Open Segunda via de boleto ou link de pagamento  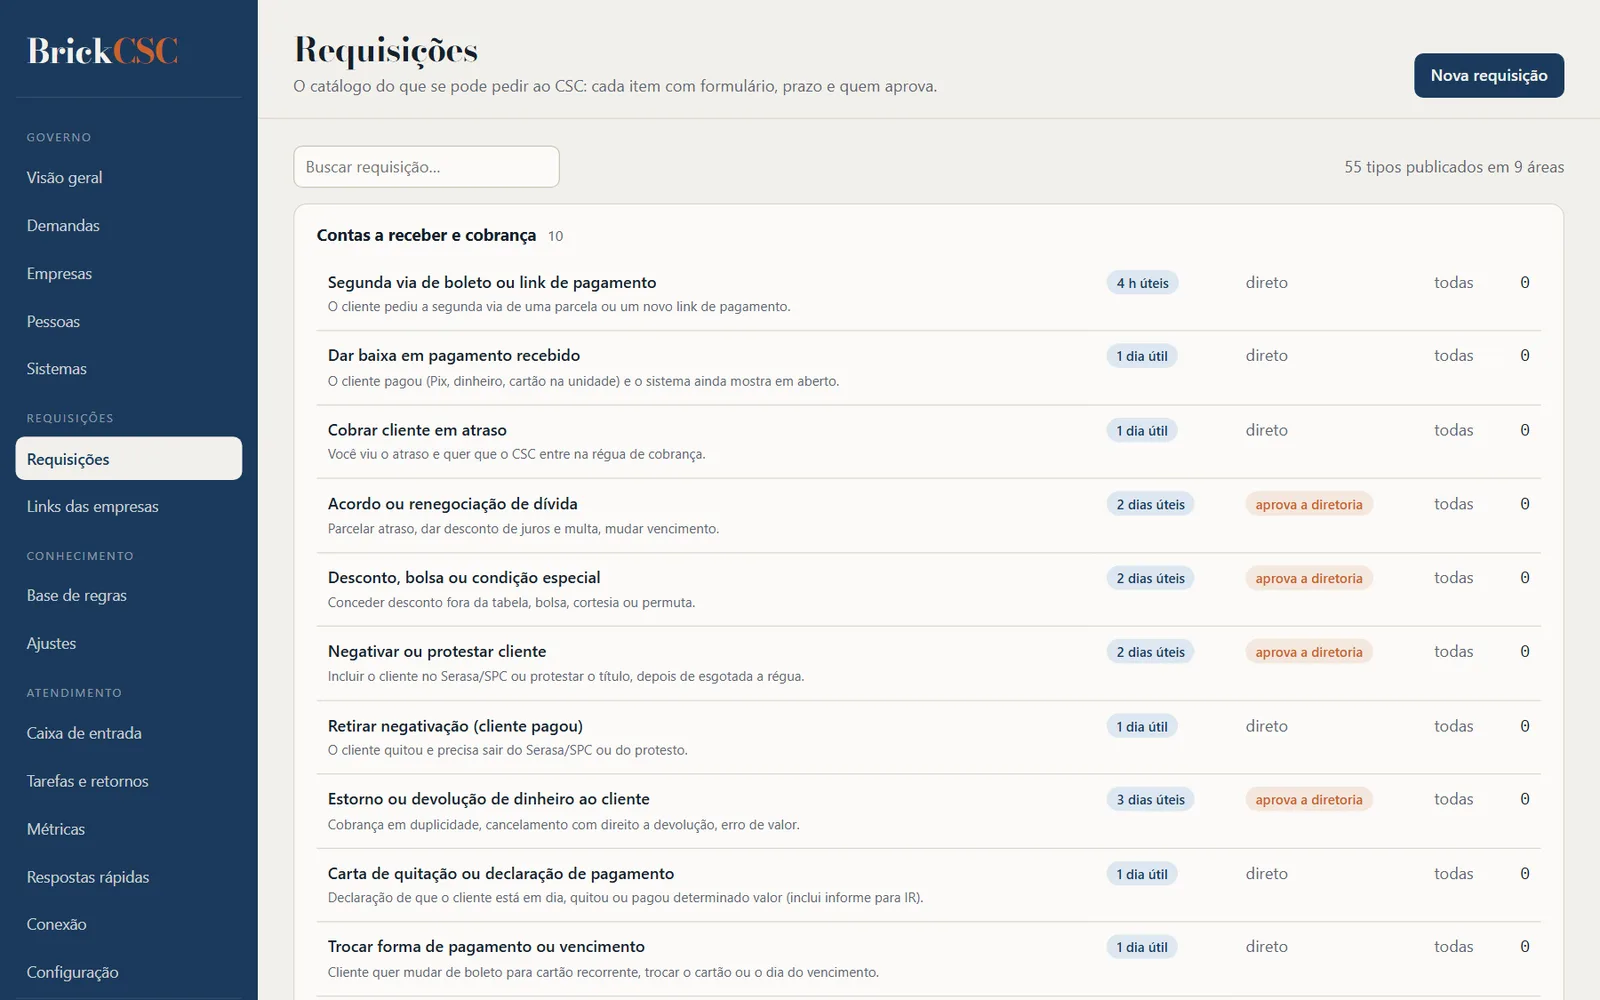pos(928,294)
